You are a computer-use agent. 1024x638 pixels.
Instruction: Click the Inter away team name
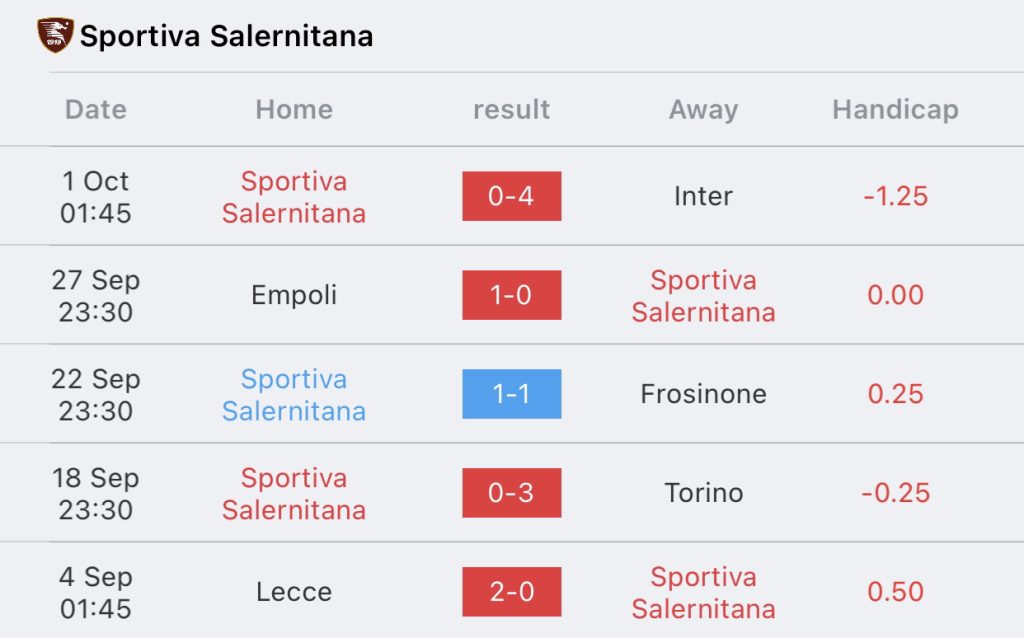tap(703, 196)
